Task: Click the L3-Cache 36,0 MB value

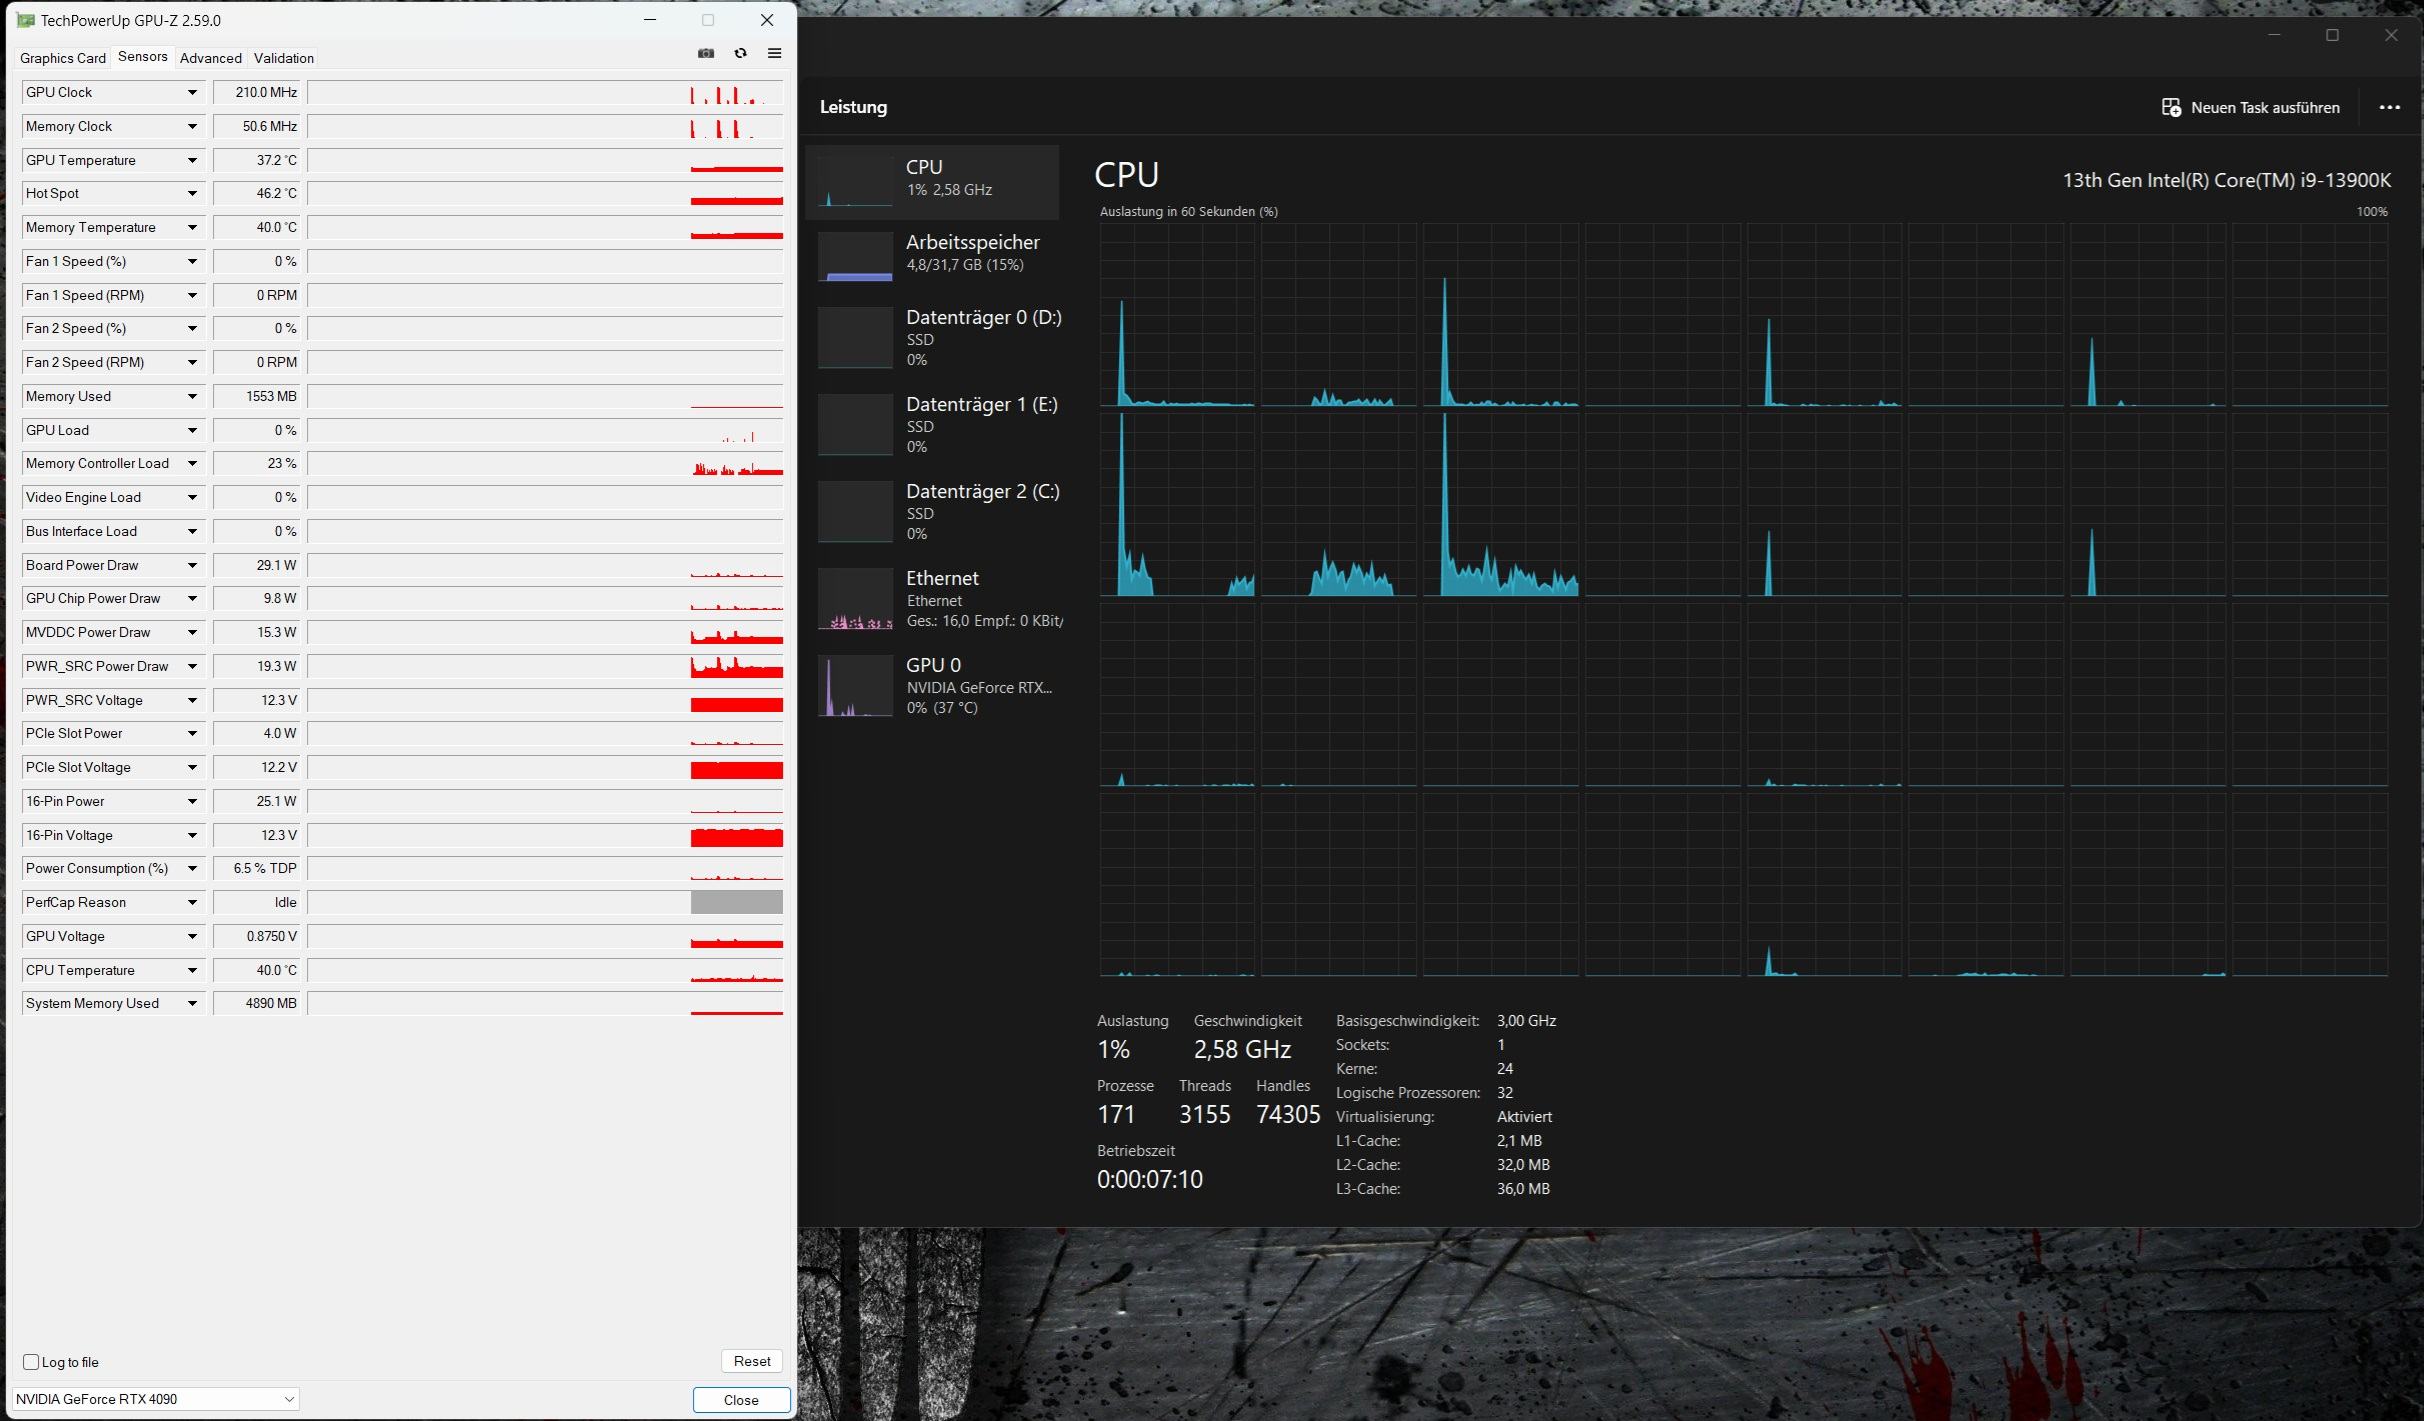Action: click(x=1523, y=1189)
